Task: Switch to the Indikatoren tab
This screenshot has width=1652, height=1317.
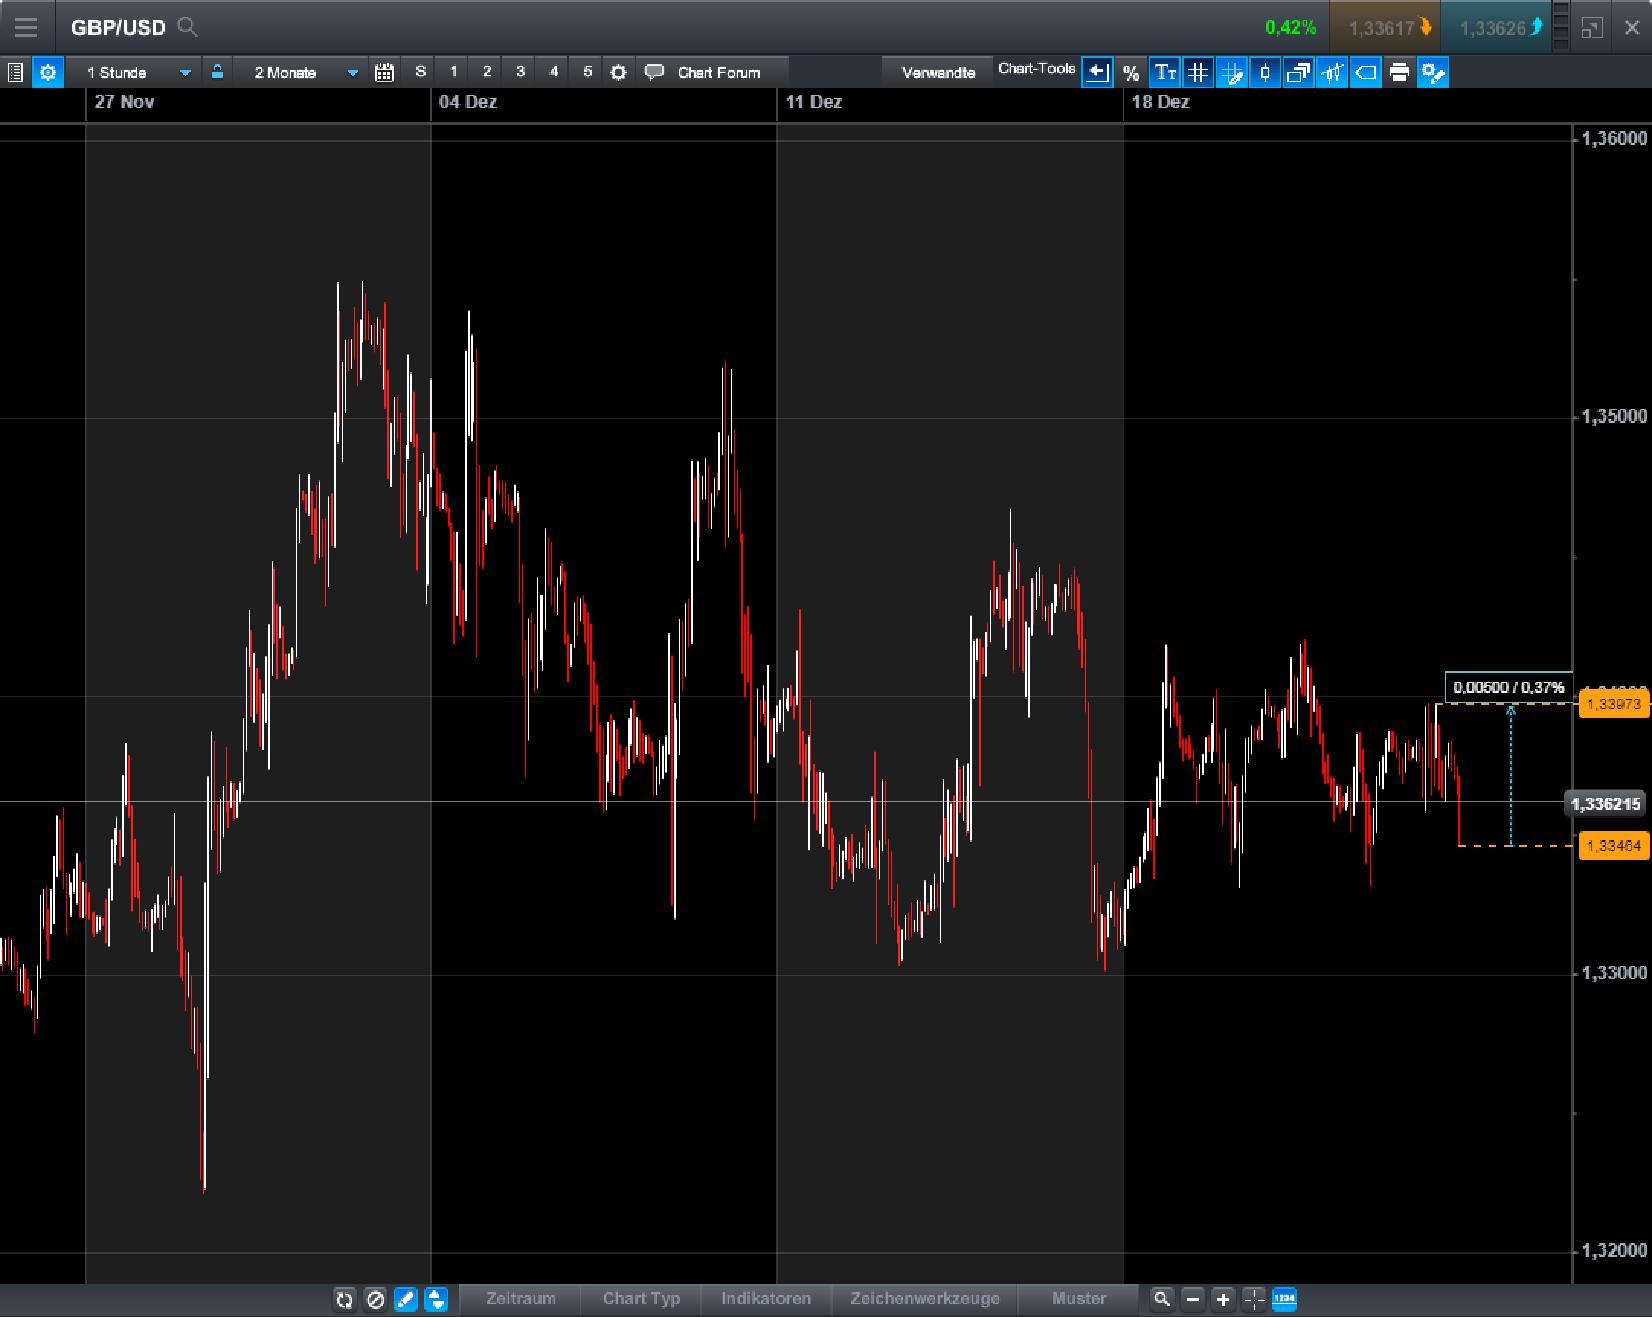Action: (766, 1299)
